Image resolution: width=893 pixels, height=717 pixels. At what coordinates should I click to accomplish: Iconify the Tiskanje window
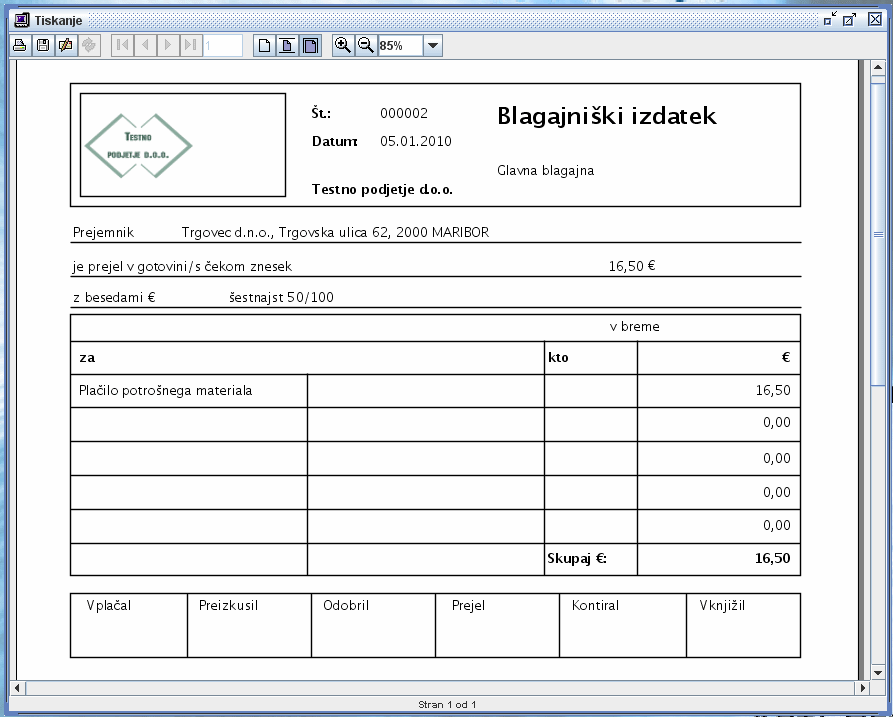830,19
